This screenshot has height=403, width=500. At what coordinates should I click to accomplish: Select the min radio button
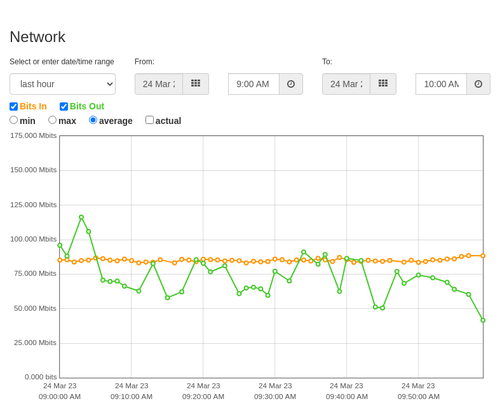coord(14,120)
